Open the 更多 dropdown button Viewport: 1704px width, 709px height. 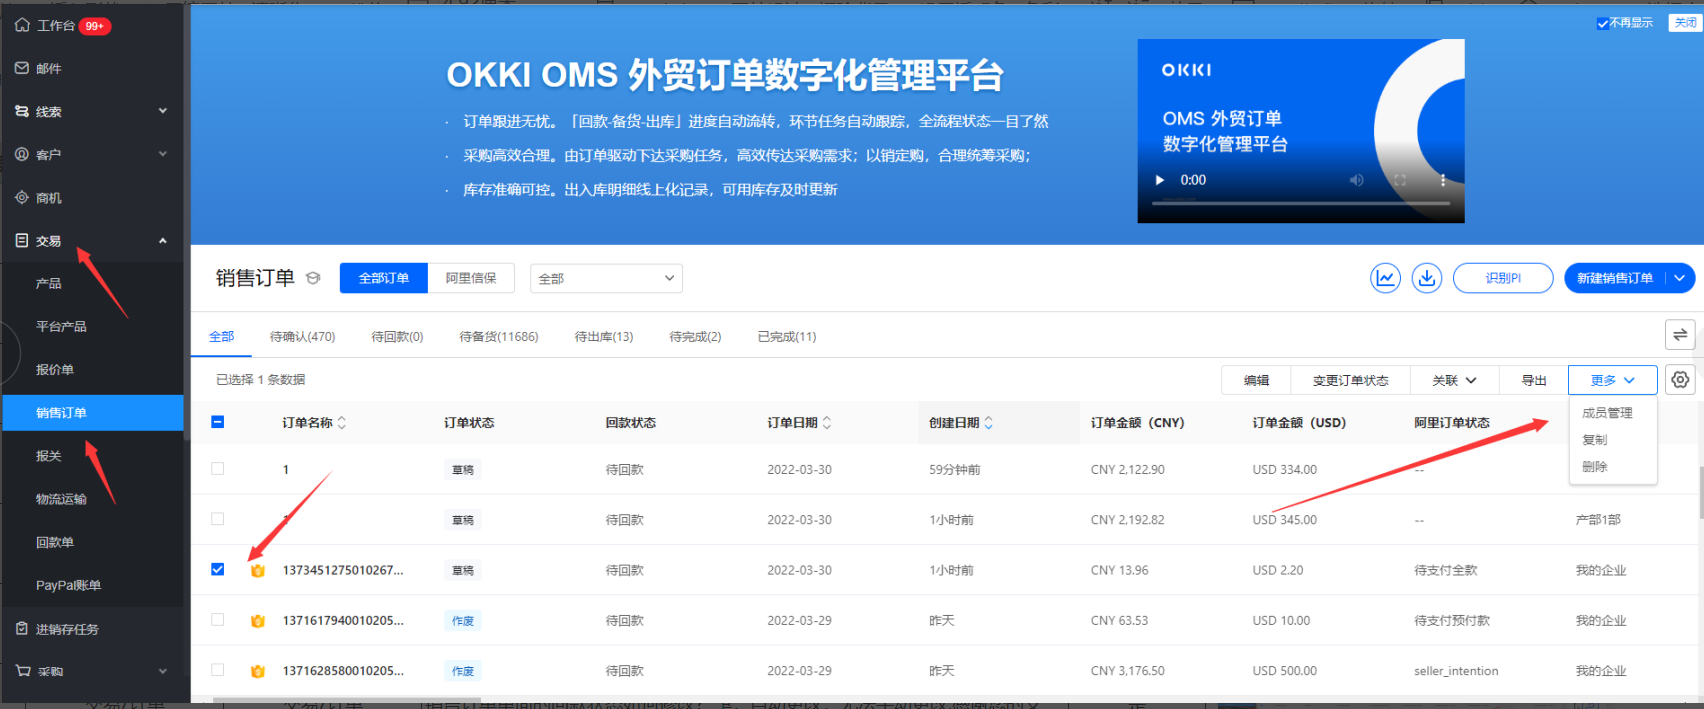tap(1613, 380)
